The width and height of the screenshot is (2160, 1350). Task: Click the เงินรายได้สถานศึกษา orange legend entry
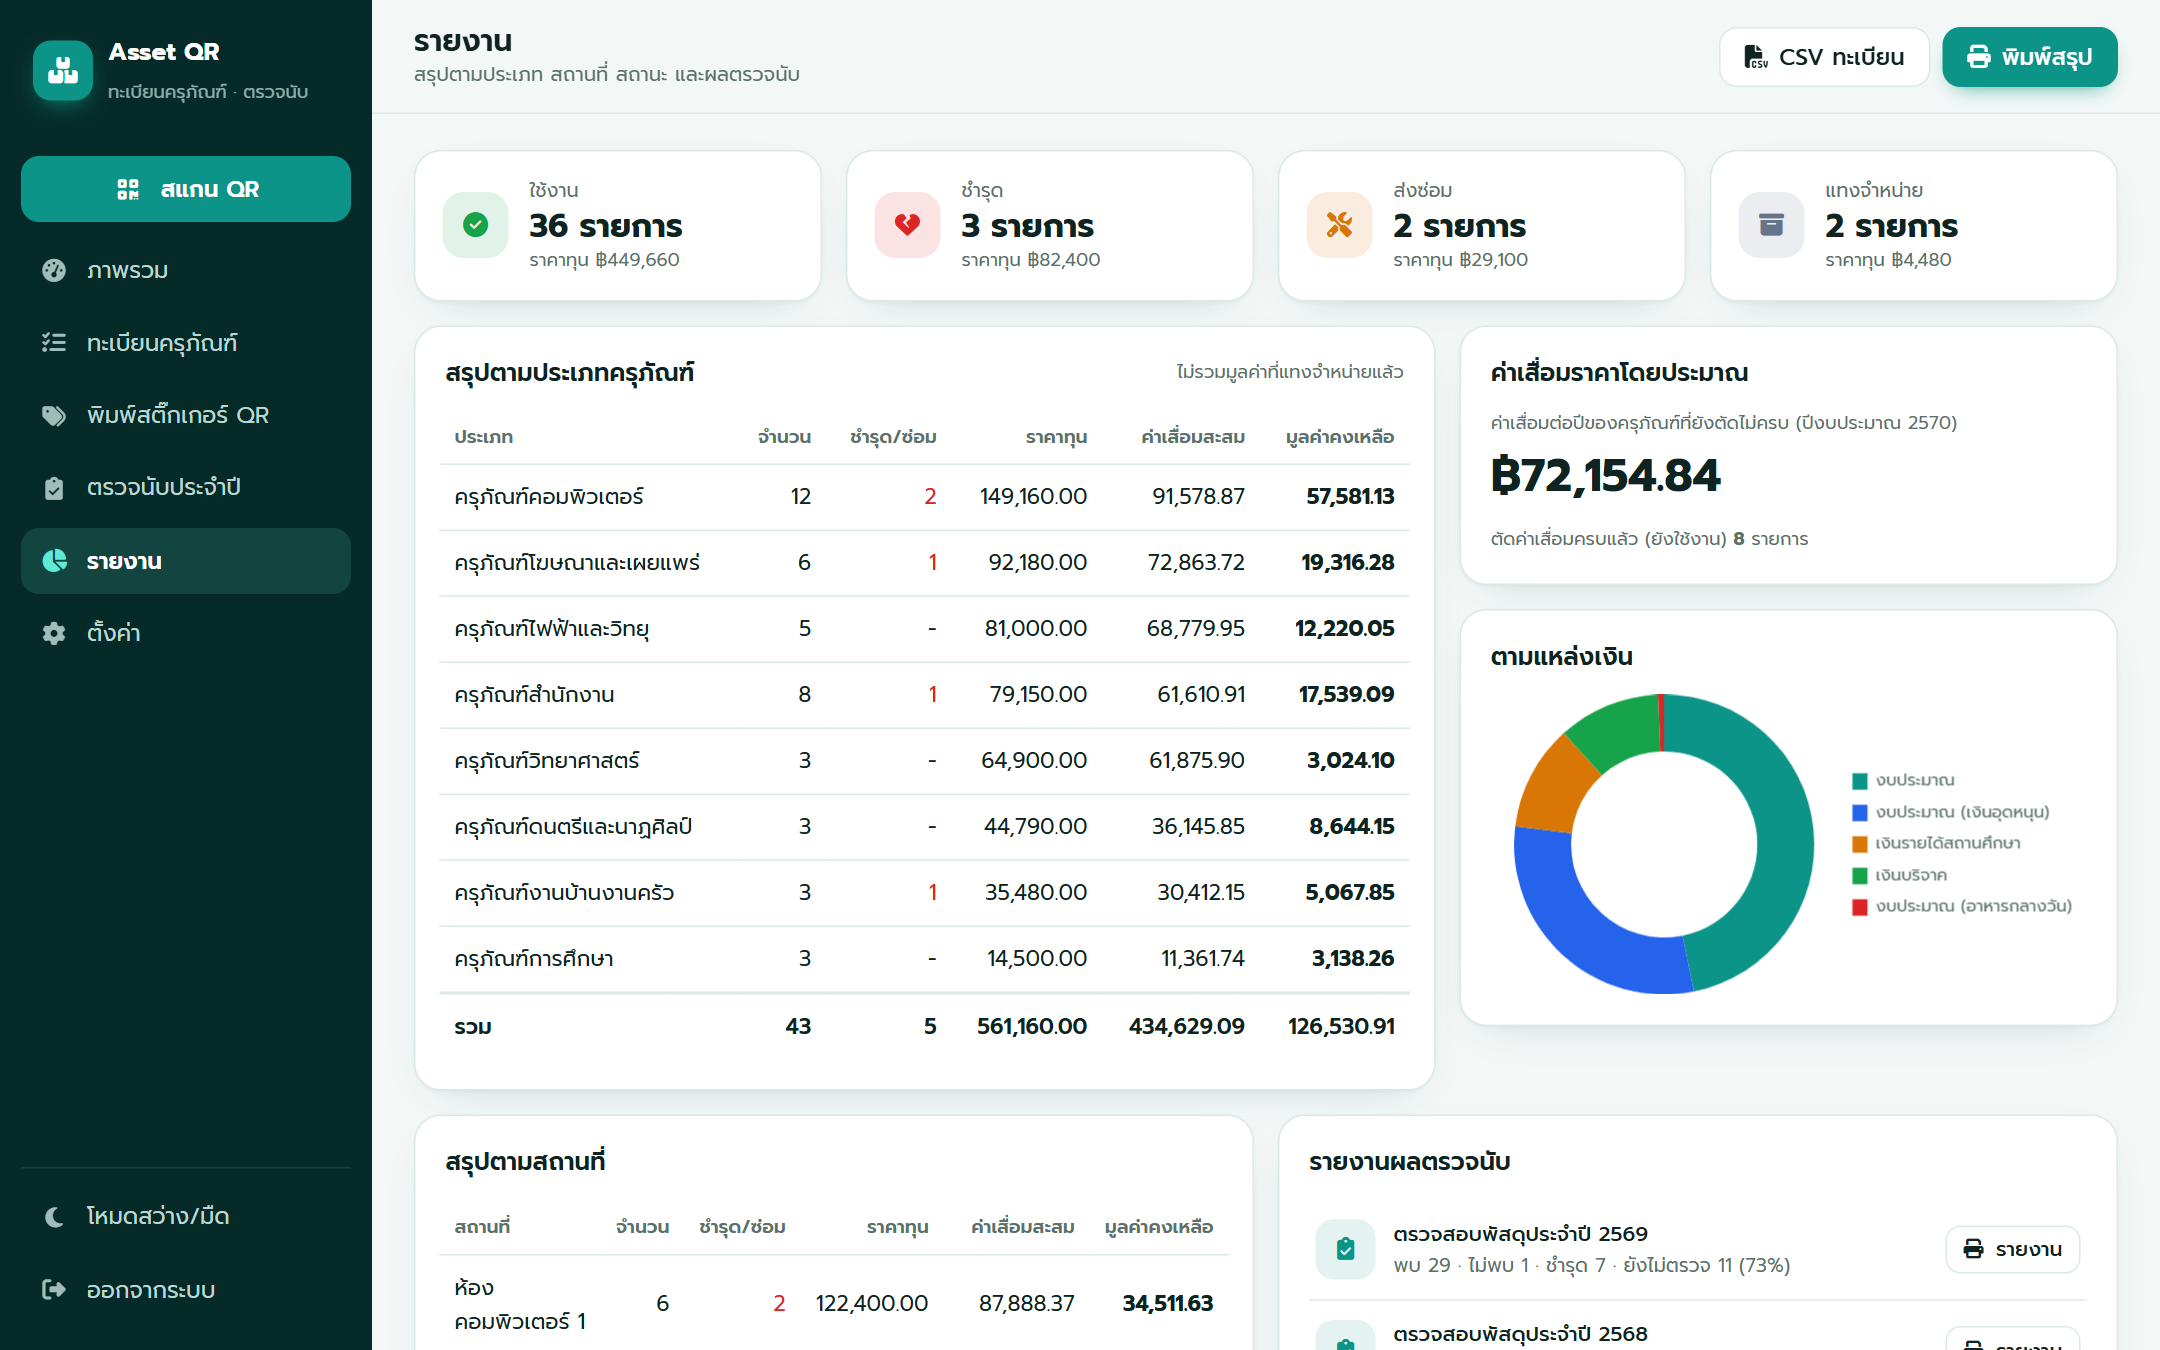point(1936,843)
